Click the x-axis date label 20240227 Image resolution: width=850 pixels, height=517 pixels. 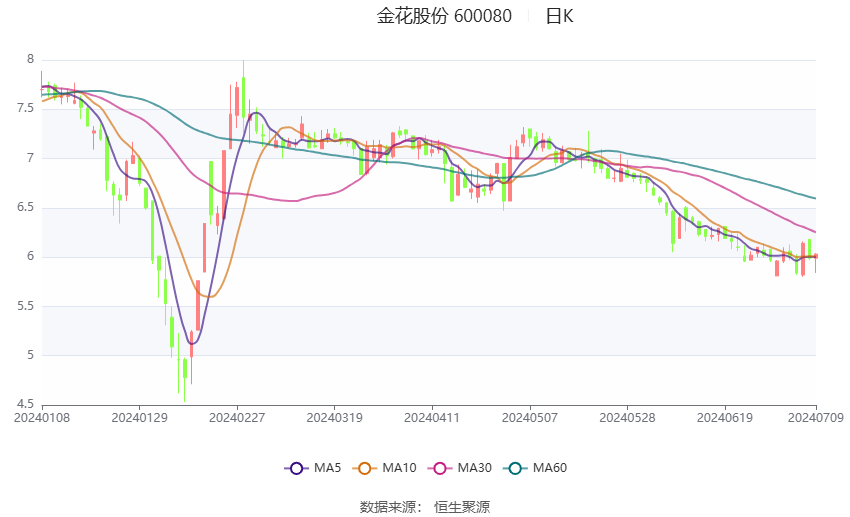click(237, 418)
